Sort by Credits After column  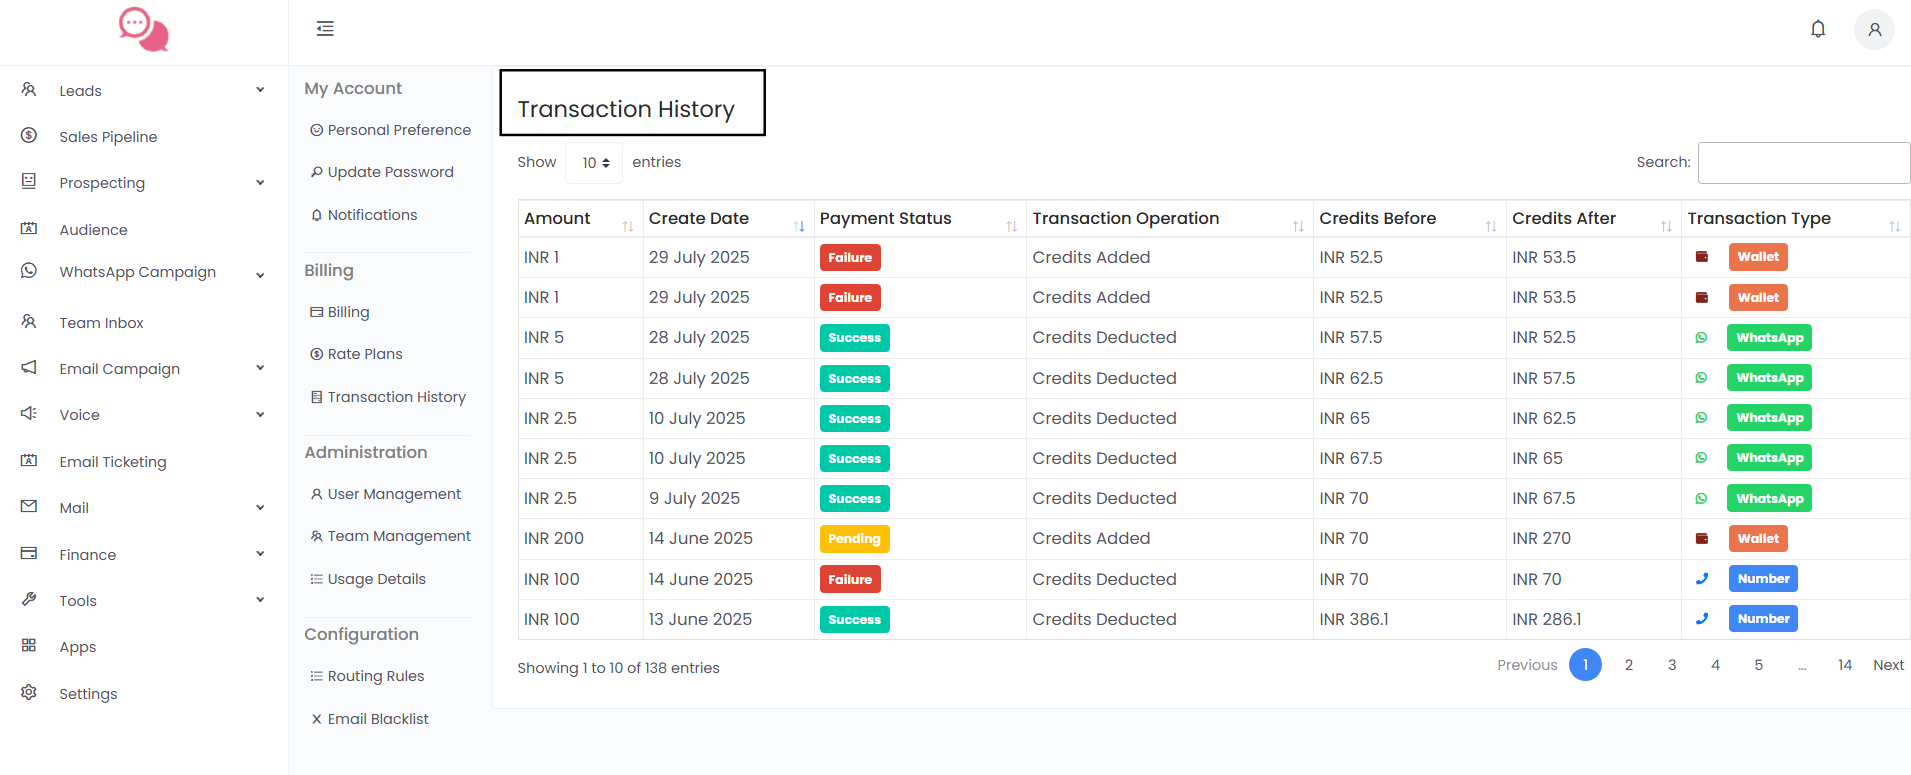(1667, 226)
